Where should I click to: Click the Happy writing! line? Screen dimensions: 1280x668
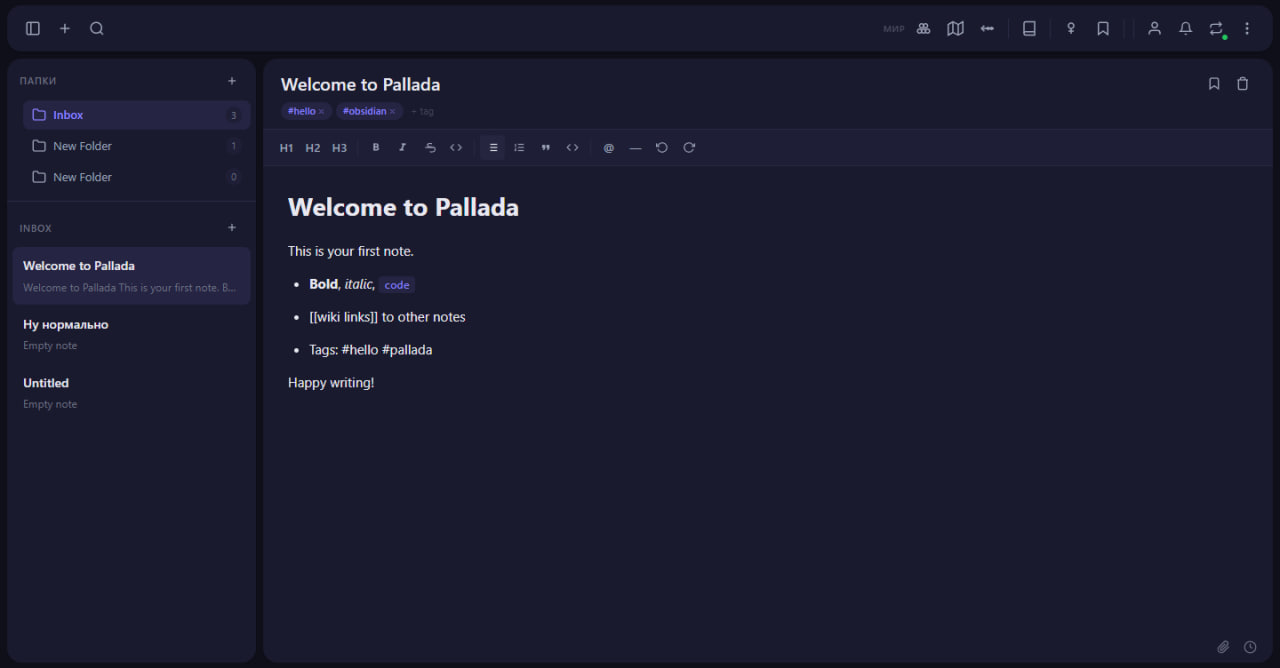331,383
